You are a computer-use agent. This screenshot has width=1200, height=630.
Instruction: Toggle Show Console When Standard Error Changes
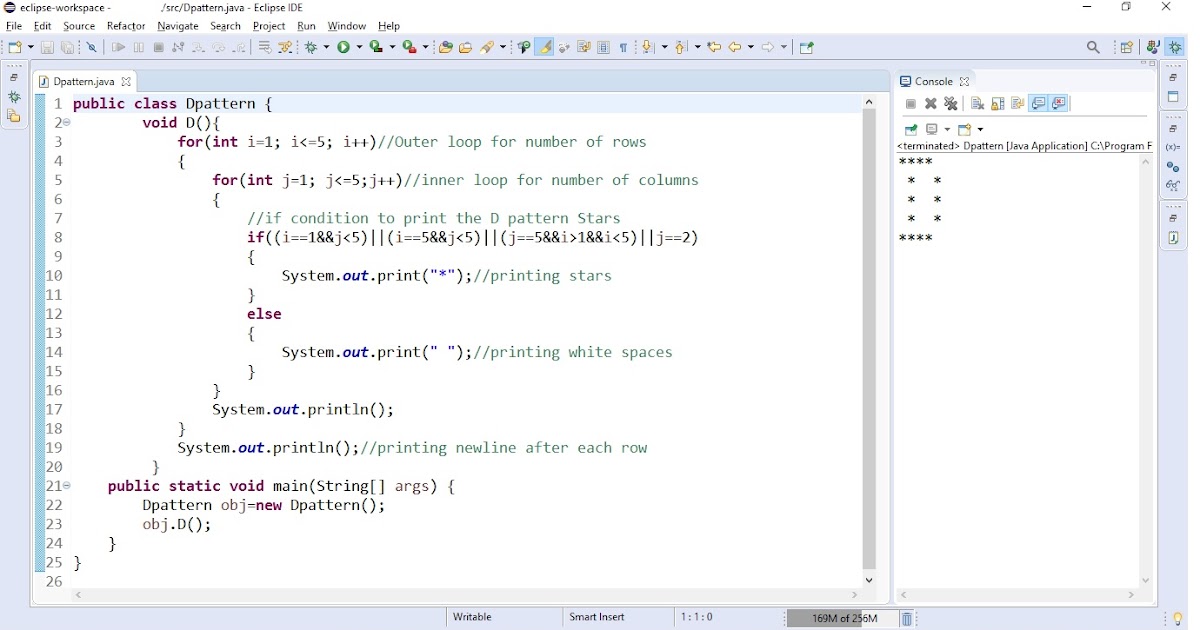(x=1059, y=103)
